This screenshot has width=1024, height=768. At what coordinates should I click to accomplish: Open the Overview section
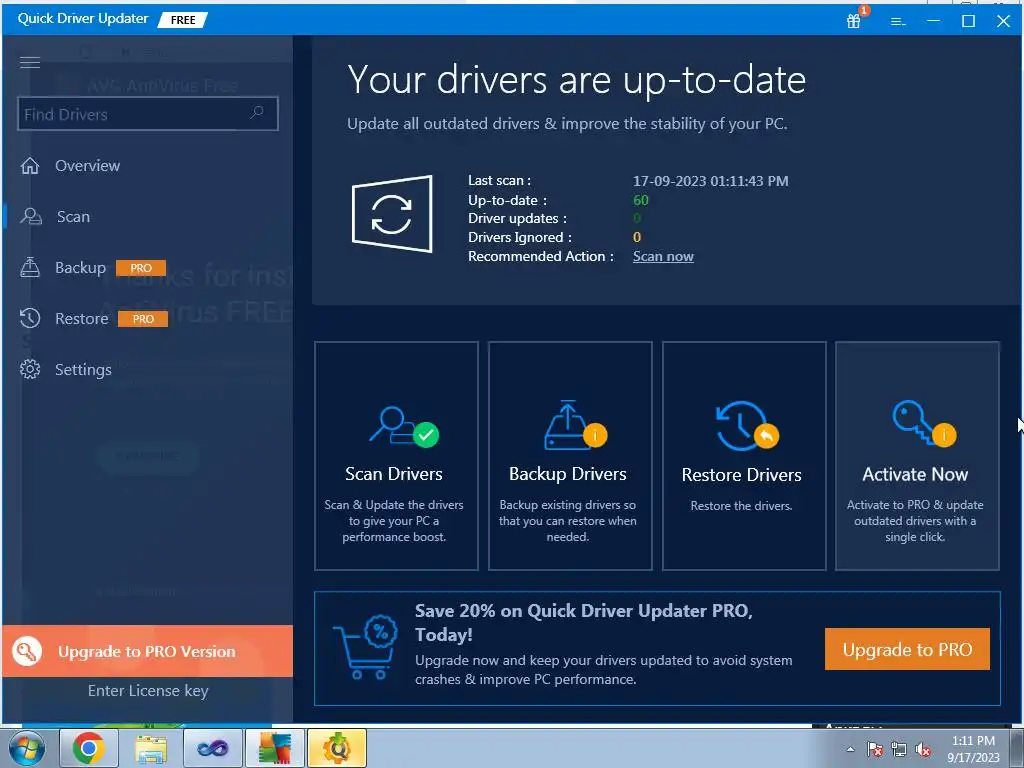87,166
